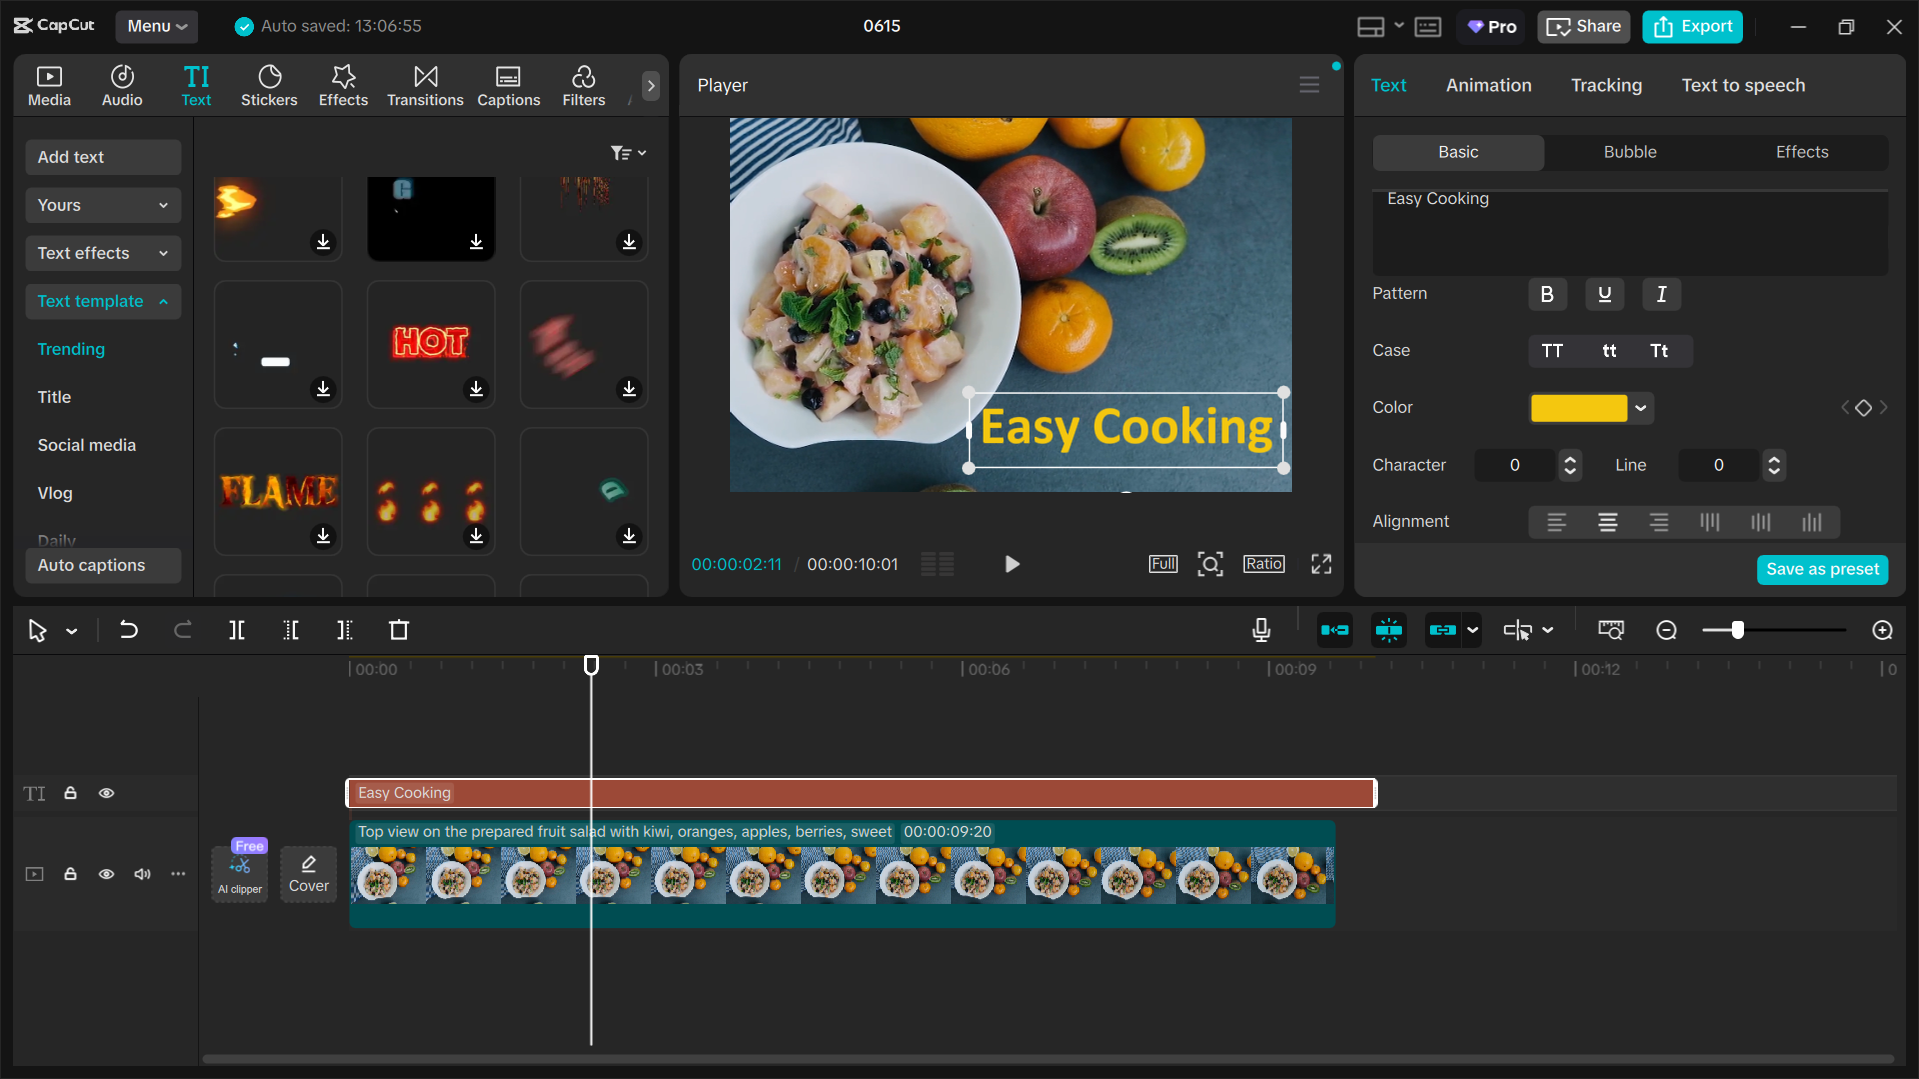This screenshot has width=1919, height=1079.
Task: Expand the Yours dropdown in text panel
Action: coord(102,205)
